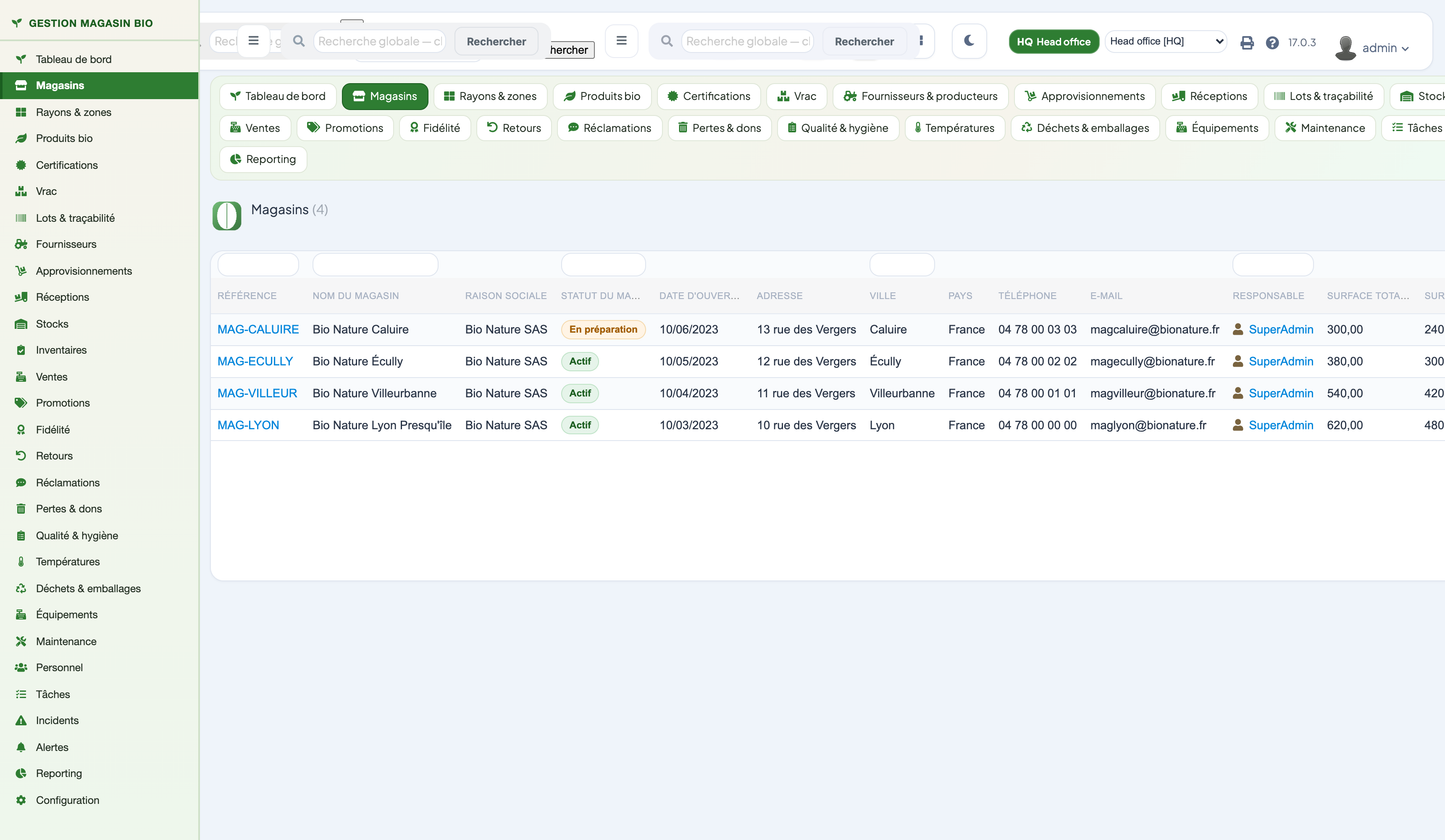This screenshot has height=840, width=1445.
Task: Sort by the Référence column header
Action: pos(247,296)
